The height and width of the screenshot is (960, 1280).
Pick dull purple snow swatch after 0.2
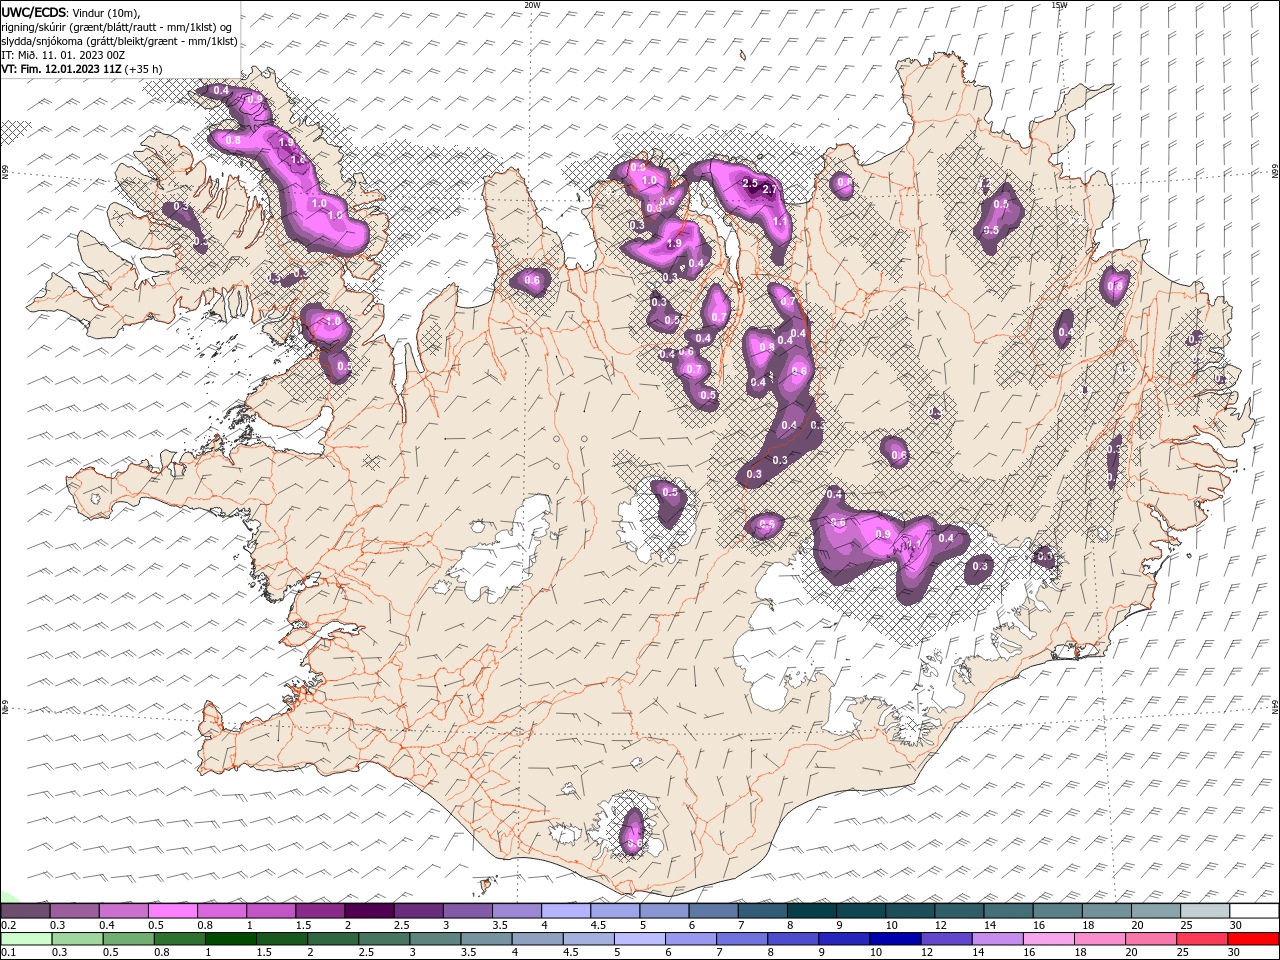point(26,911)
